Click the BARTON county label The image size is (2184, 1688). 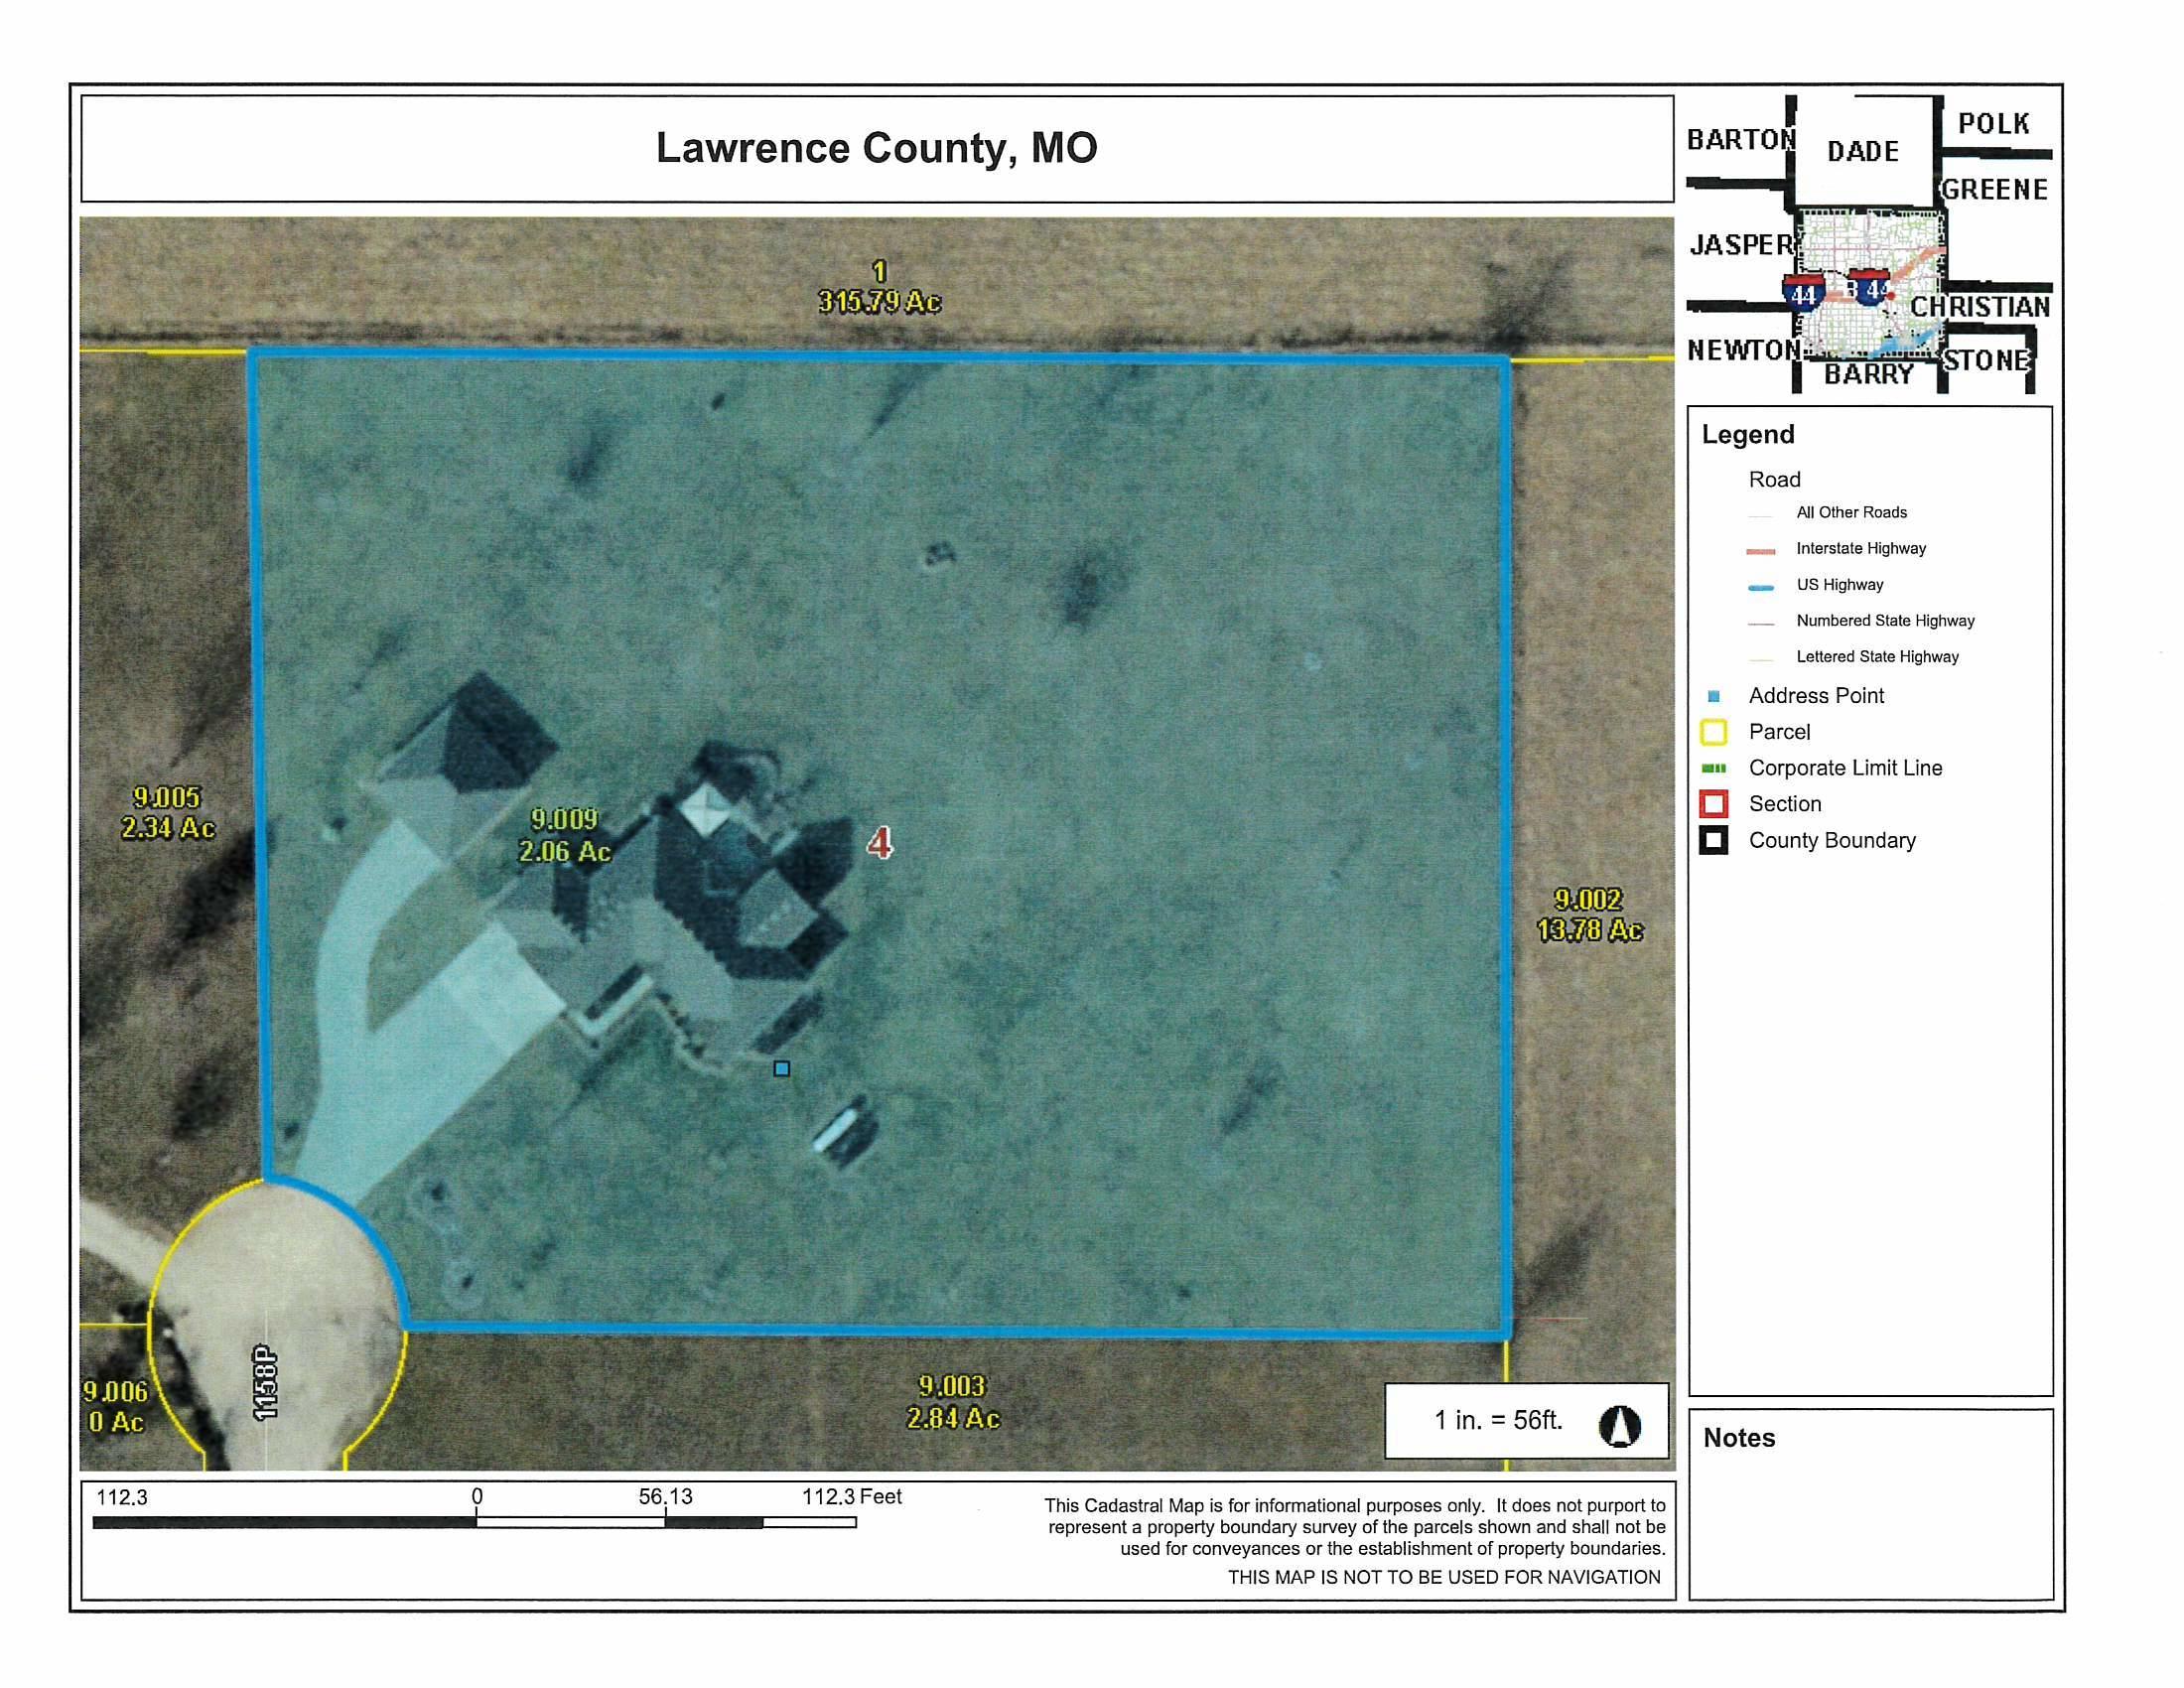(1741, 139)
